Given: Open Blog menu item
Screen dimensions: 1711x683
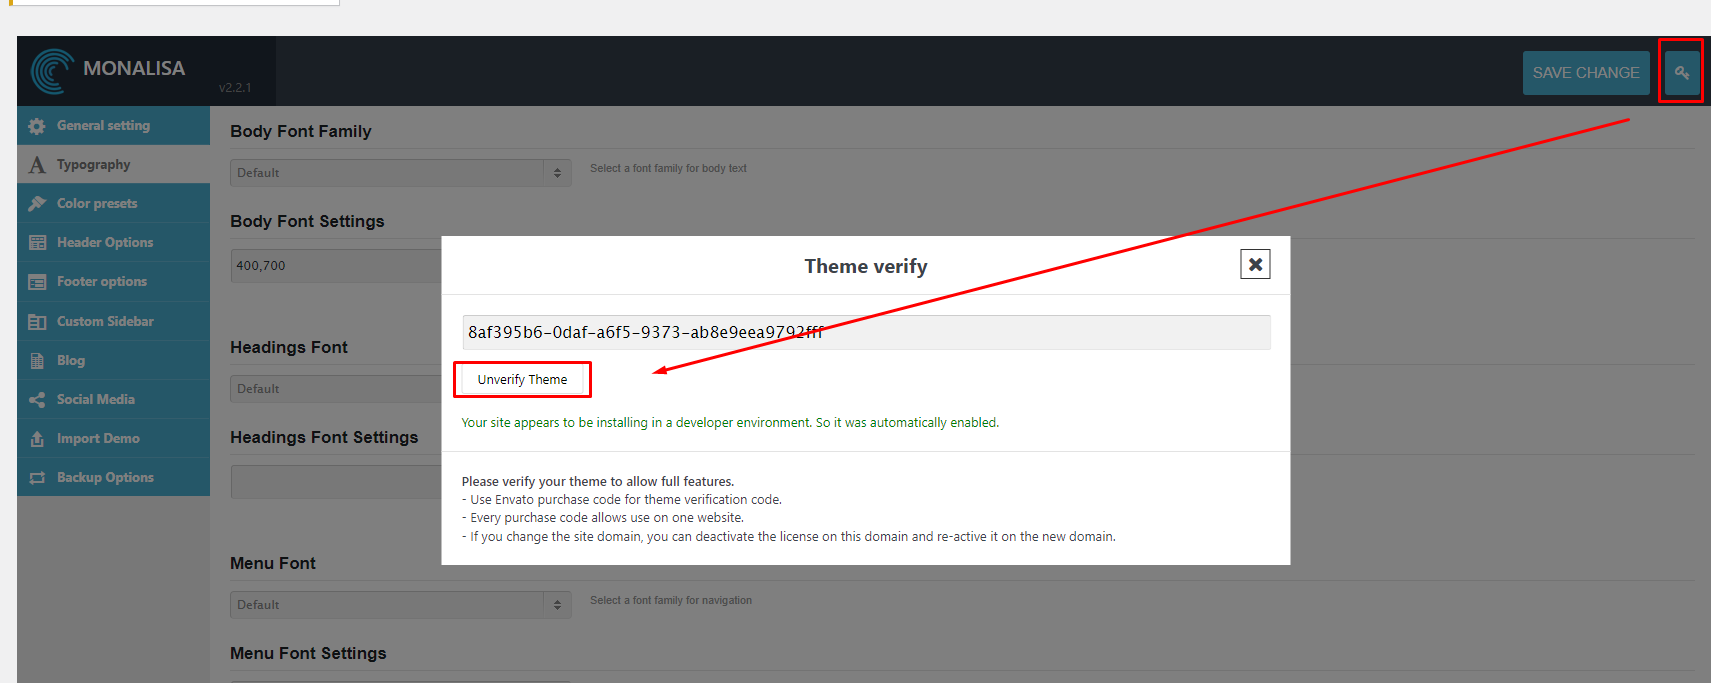Looking at the screenshot, I should 113,360.
